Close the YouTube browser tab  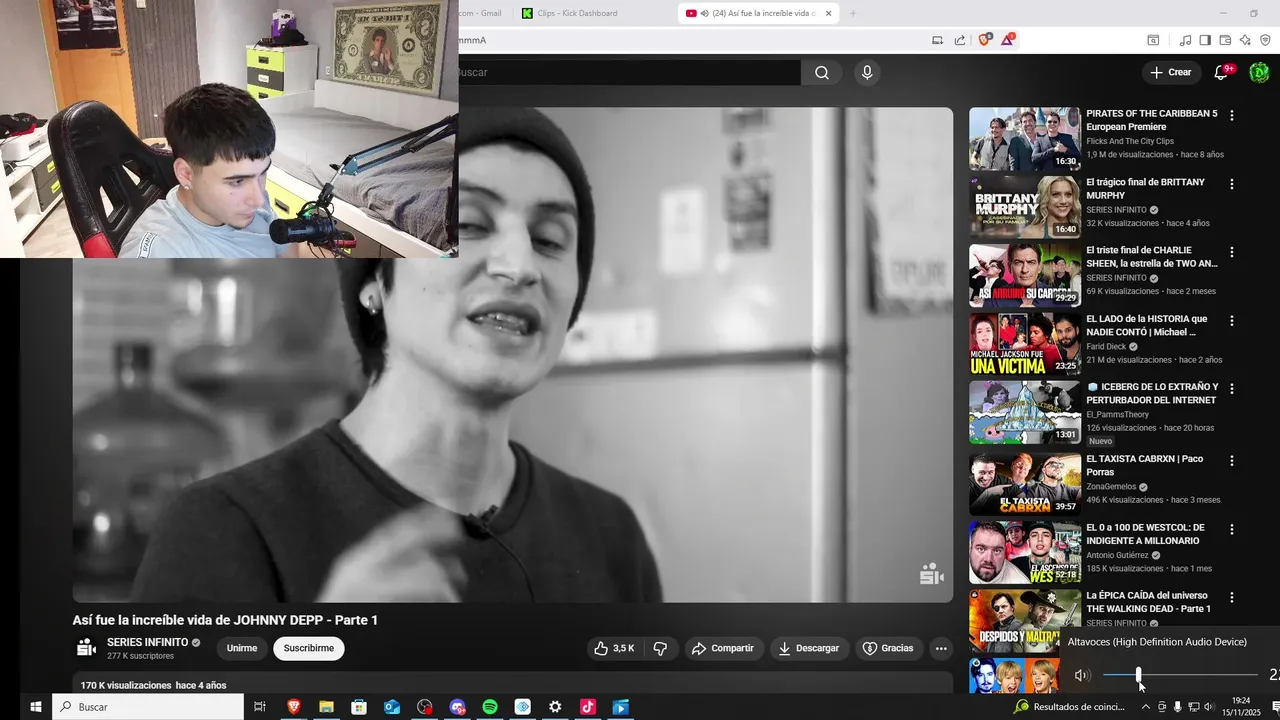pos(828,13)
